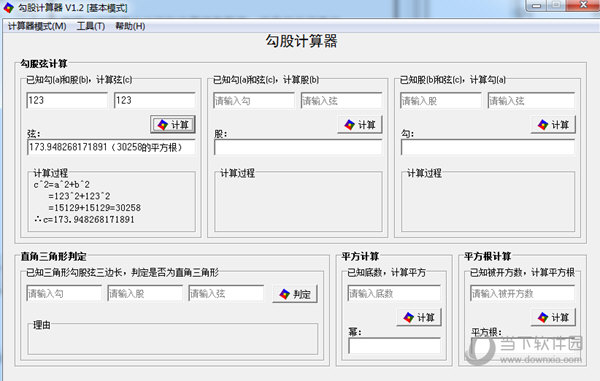The width and height of the screenshot is (600, 381).
Task: Click the 请输入弦 field in 直角三角形判定
Action: [226, 293]
